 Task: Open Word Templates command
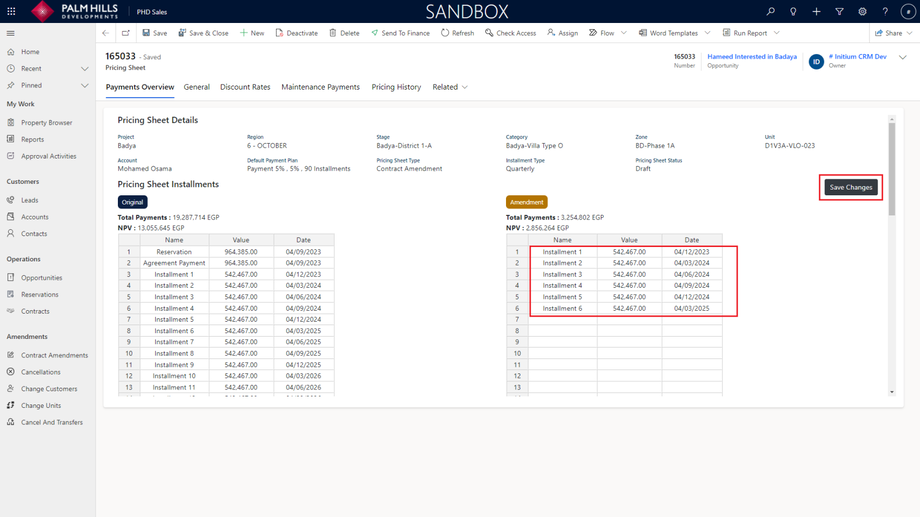(x=668, y=33)
